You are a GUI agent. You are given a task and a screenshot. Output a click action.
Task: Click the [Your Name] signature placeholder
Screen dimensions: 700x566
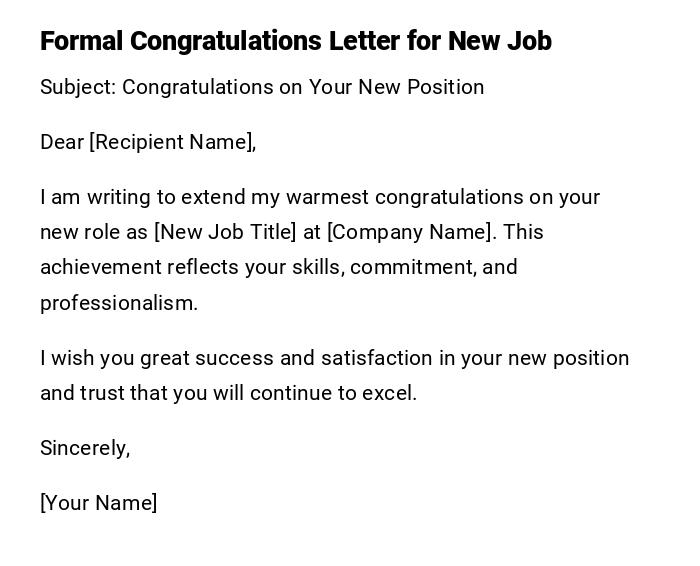[x=98, y=503]
